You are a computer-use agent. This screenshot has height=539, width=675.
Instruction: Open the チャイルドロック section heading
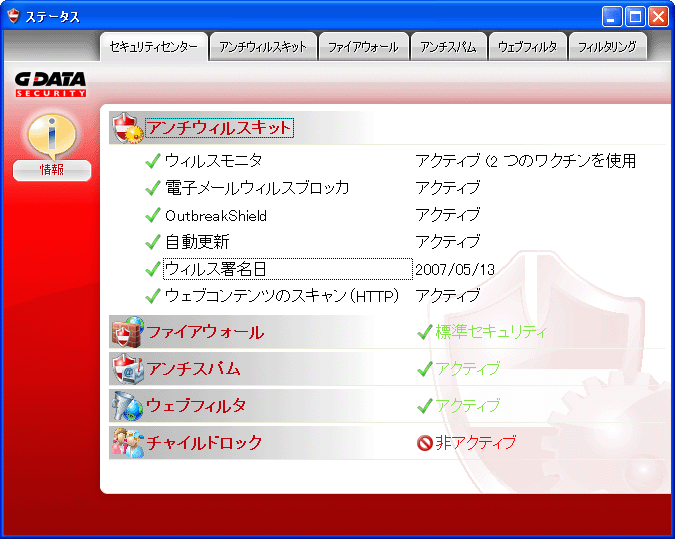point(204,443)
